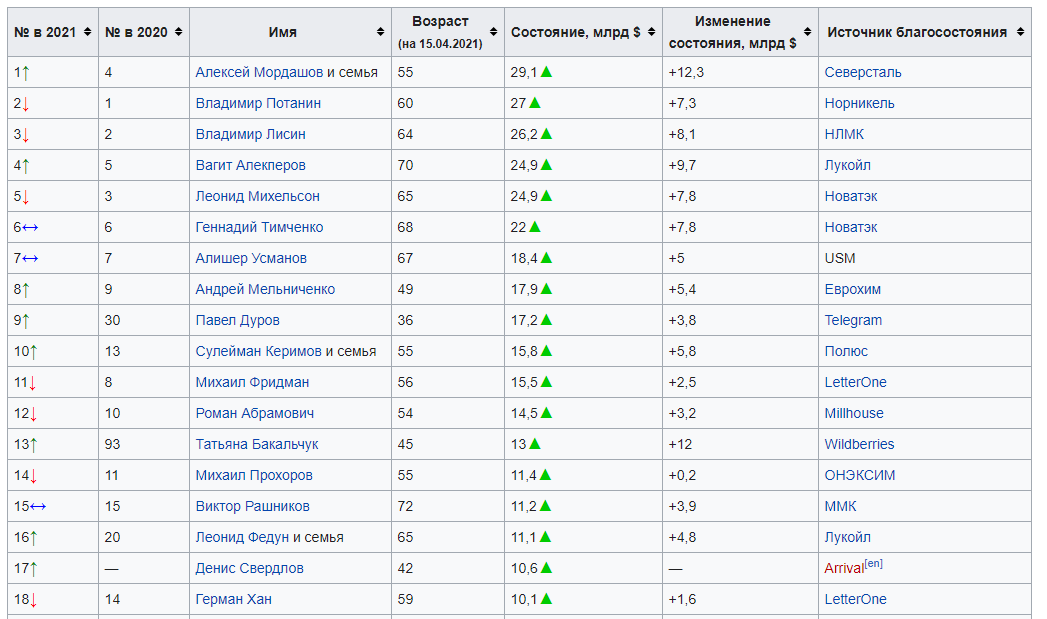Open Владимир Потанин page
1047x619 pixels.
click(258, 103)
